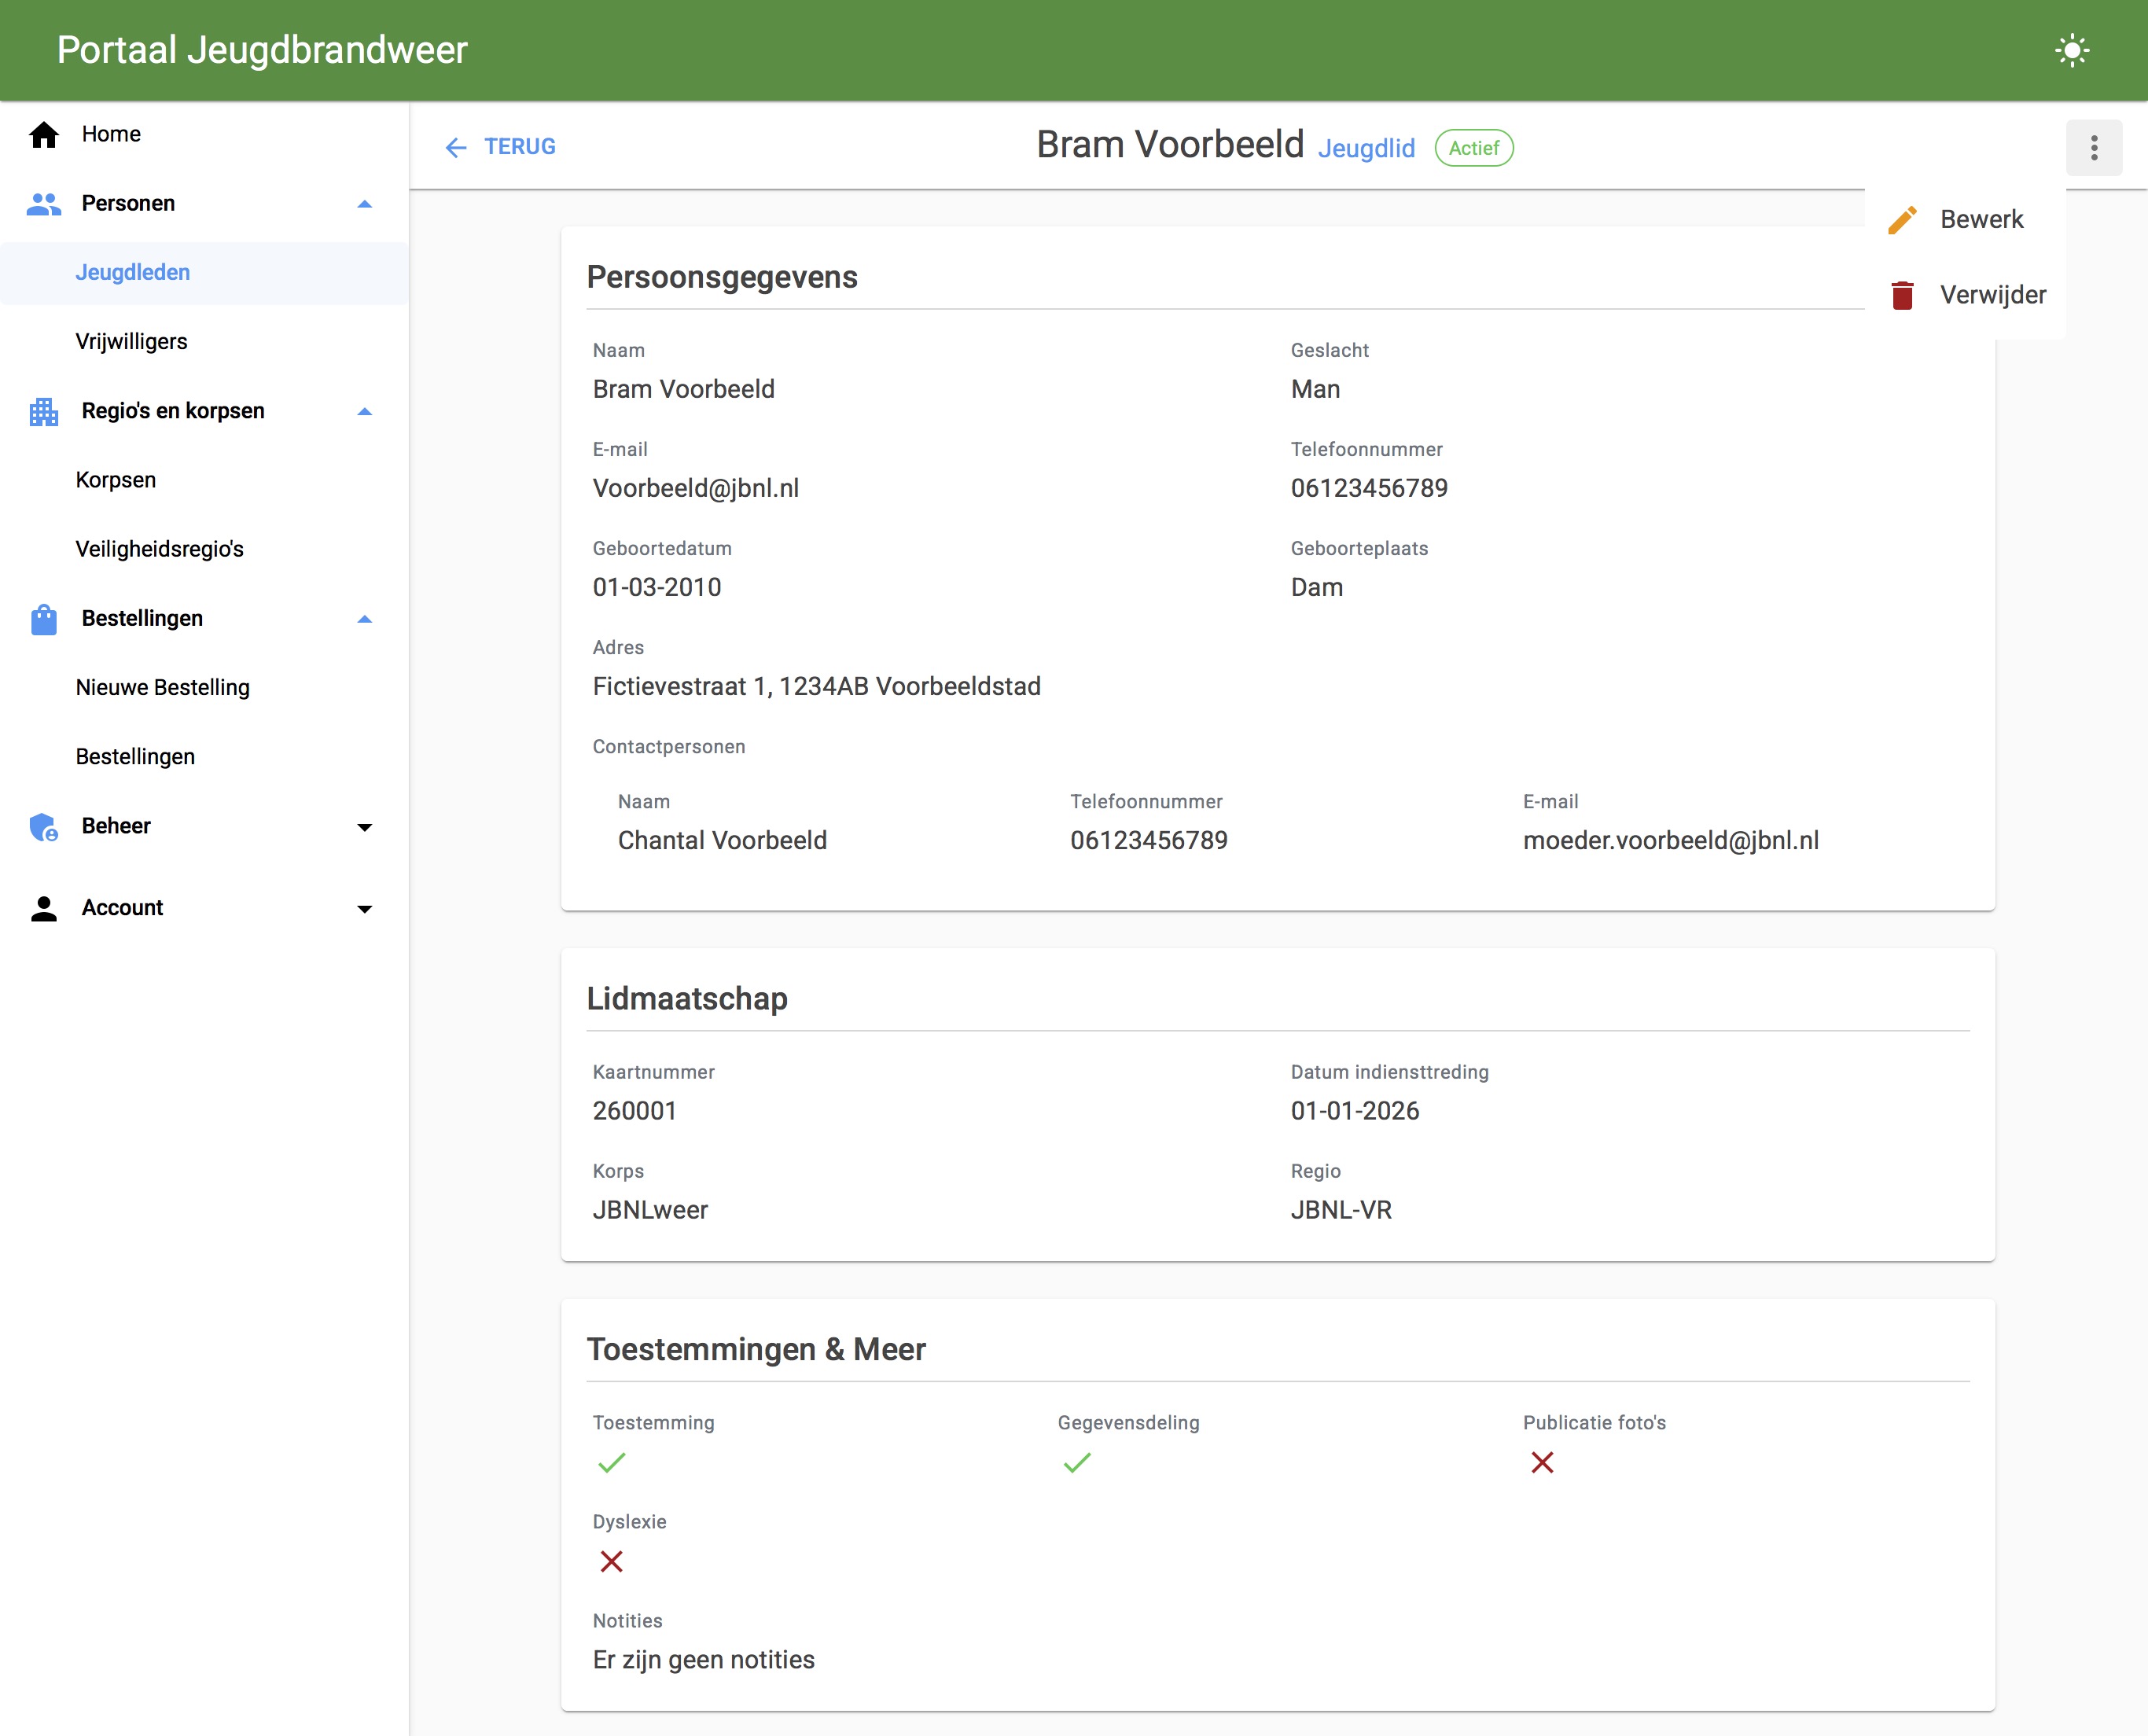The height and width of the screenshot is (1736, 2148).
Task: Open the three-dot options menu
Action: (2094, 148)
